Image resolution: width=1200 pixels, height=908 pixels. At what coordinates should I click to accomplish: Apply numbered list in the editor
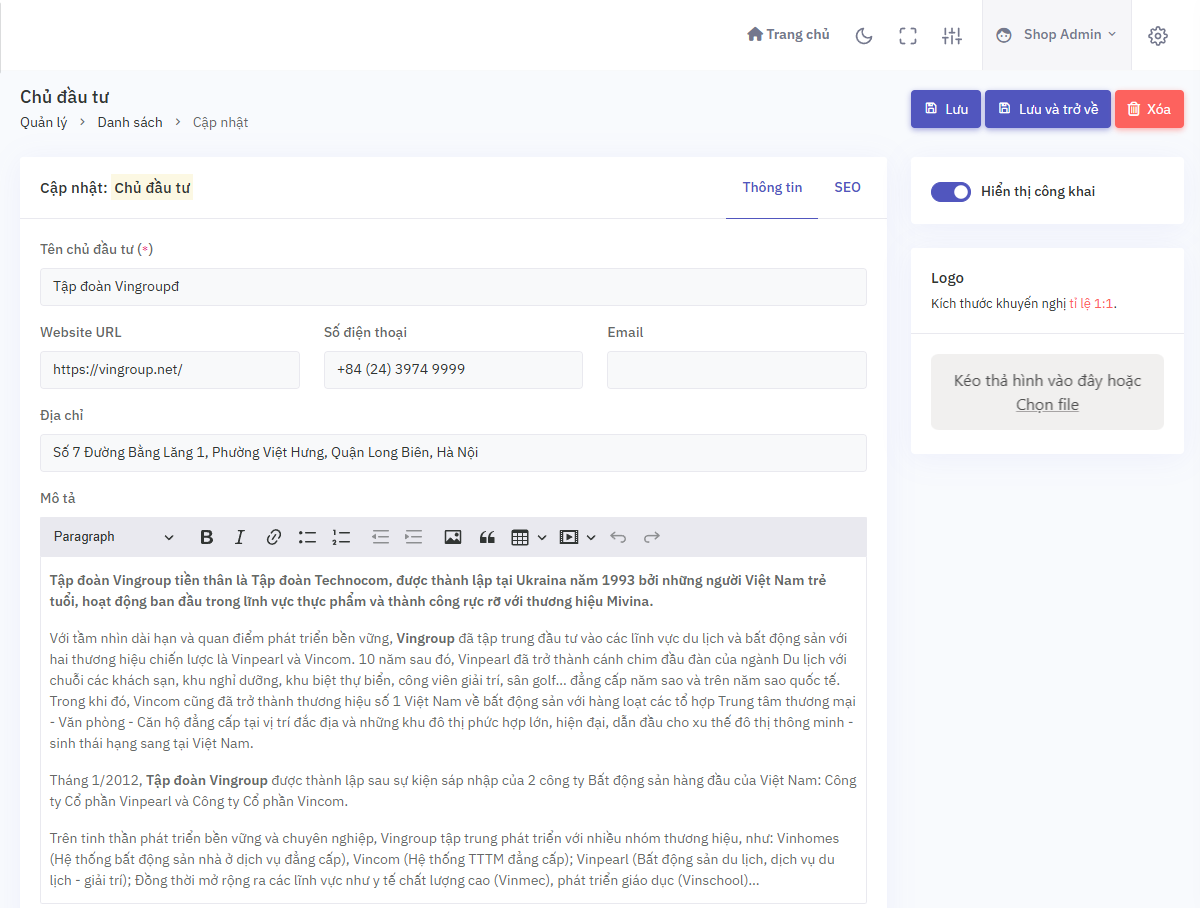coord(341,537)
